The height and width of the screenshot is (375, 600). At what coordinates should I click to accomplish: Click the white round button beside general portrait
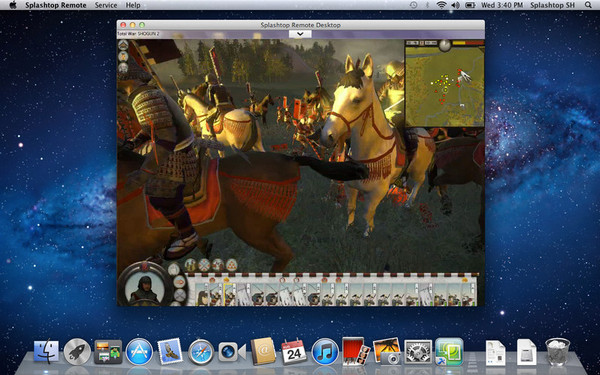click(173, 269)
